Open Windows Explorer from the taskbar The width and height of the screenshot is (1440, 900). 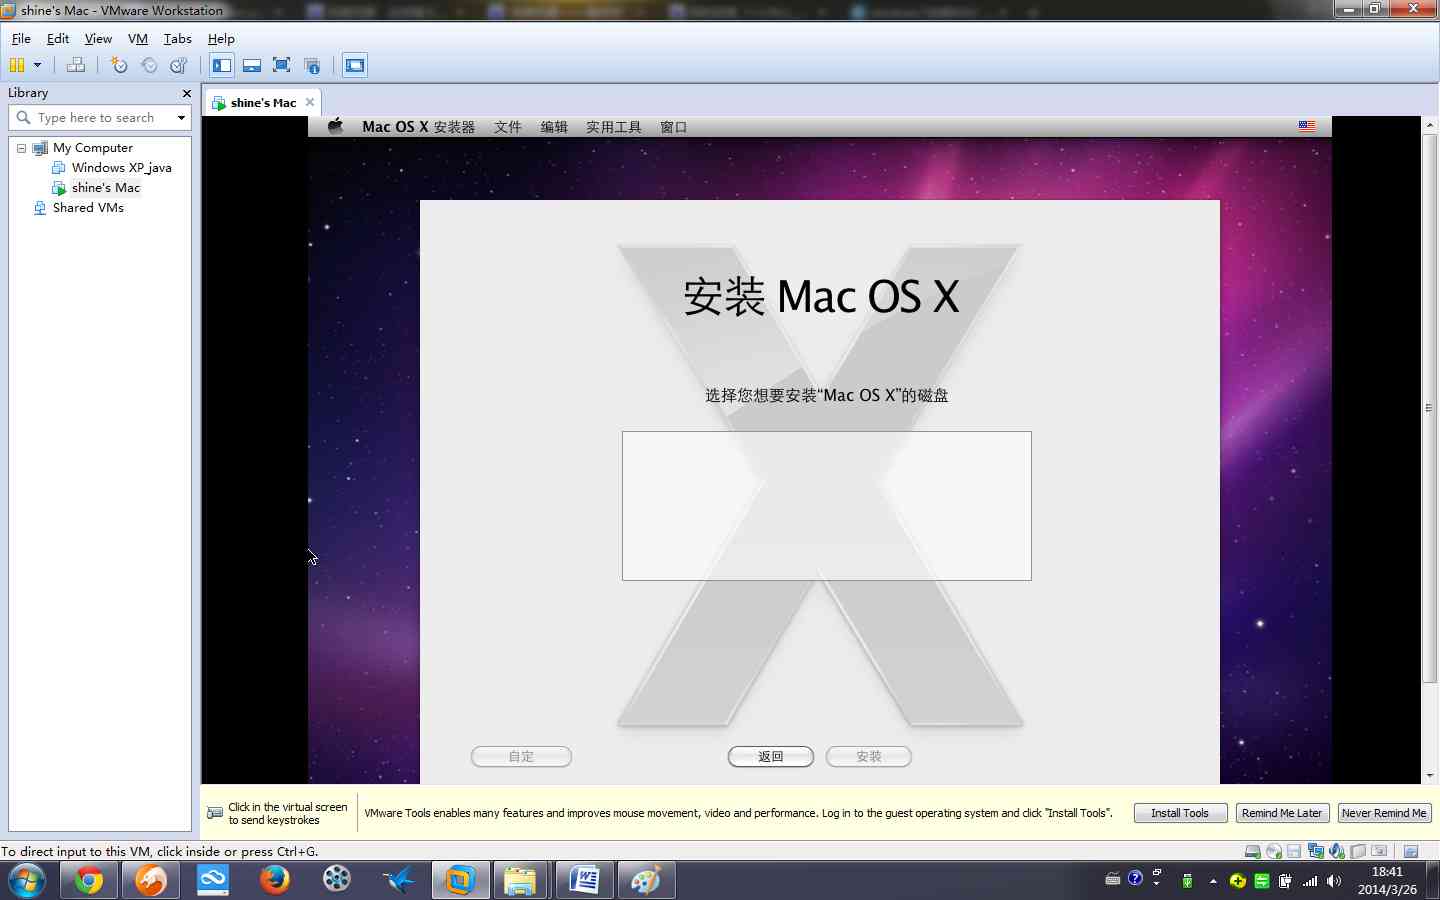520,881
